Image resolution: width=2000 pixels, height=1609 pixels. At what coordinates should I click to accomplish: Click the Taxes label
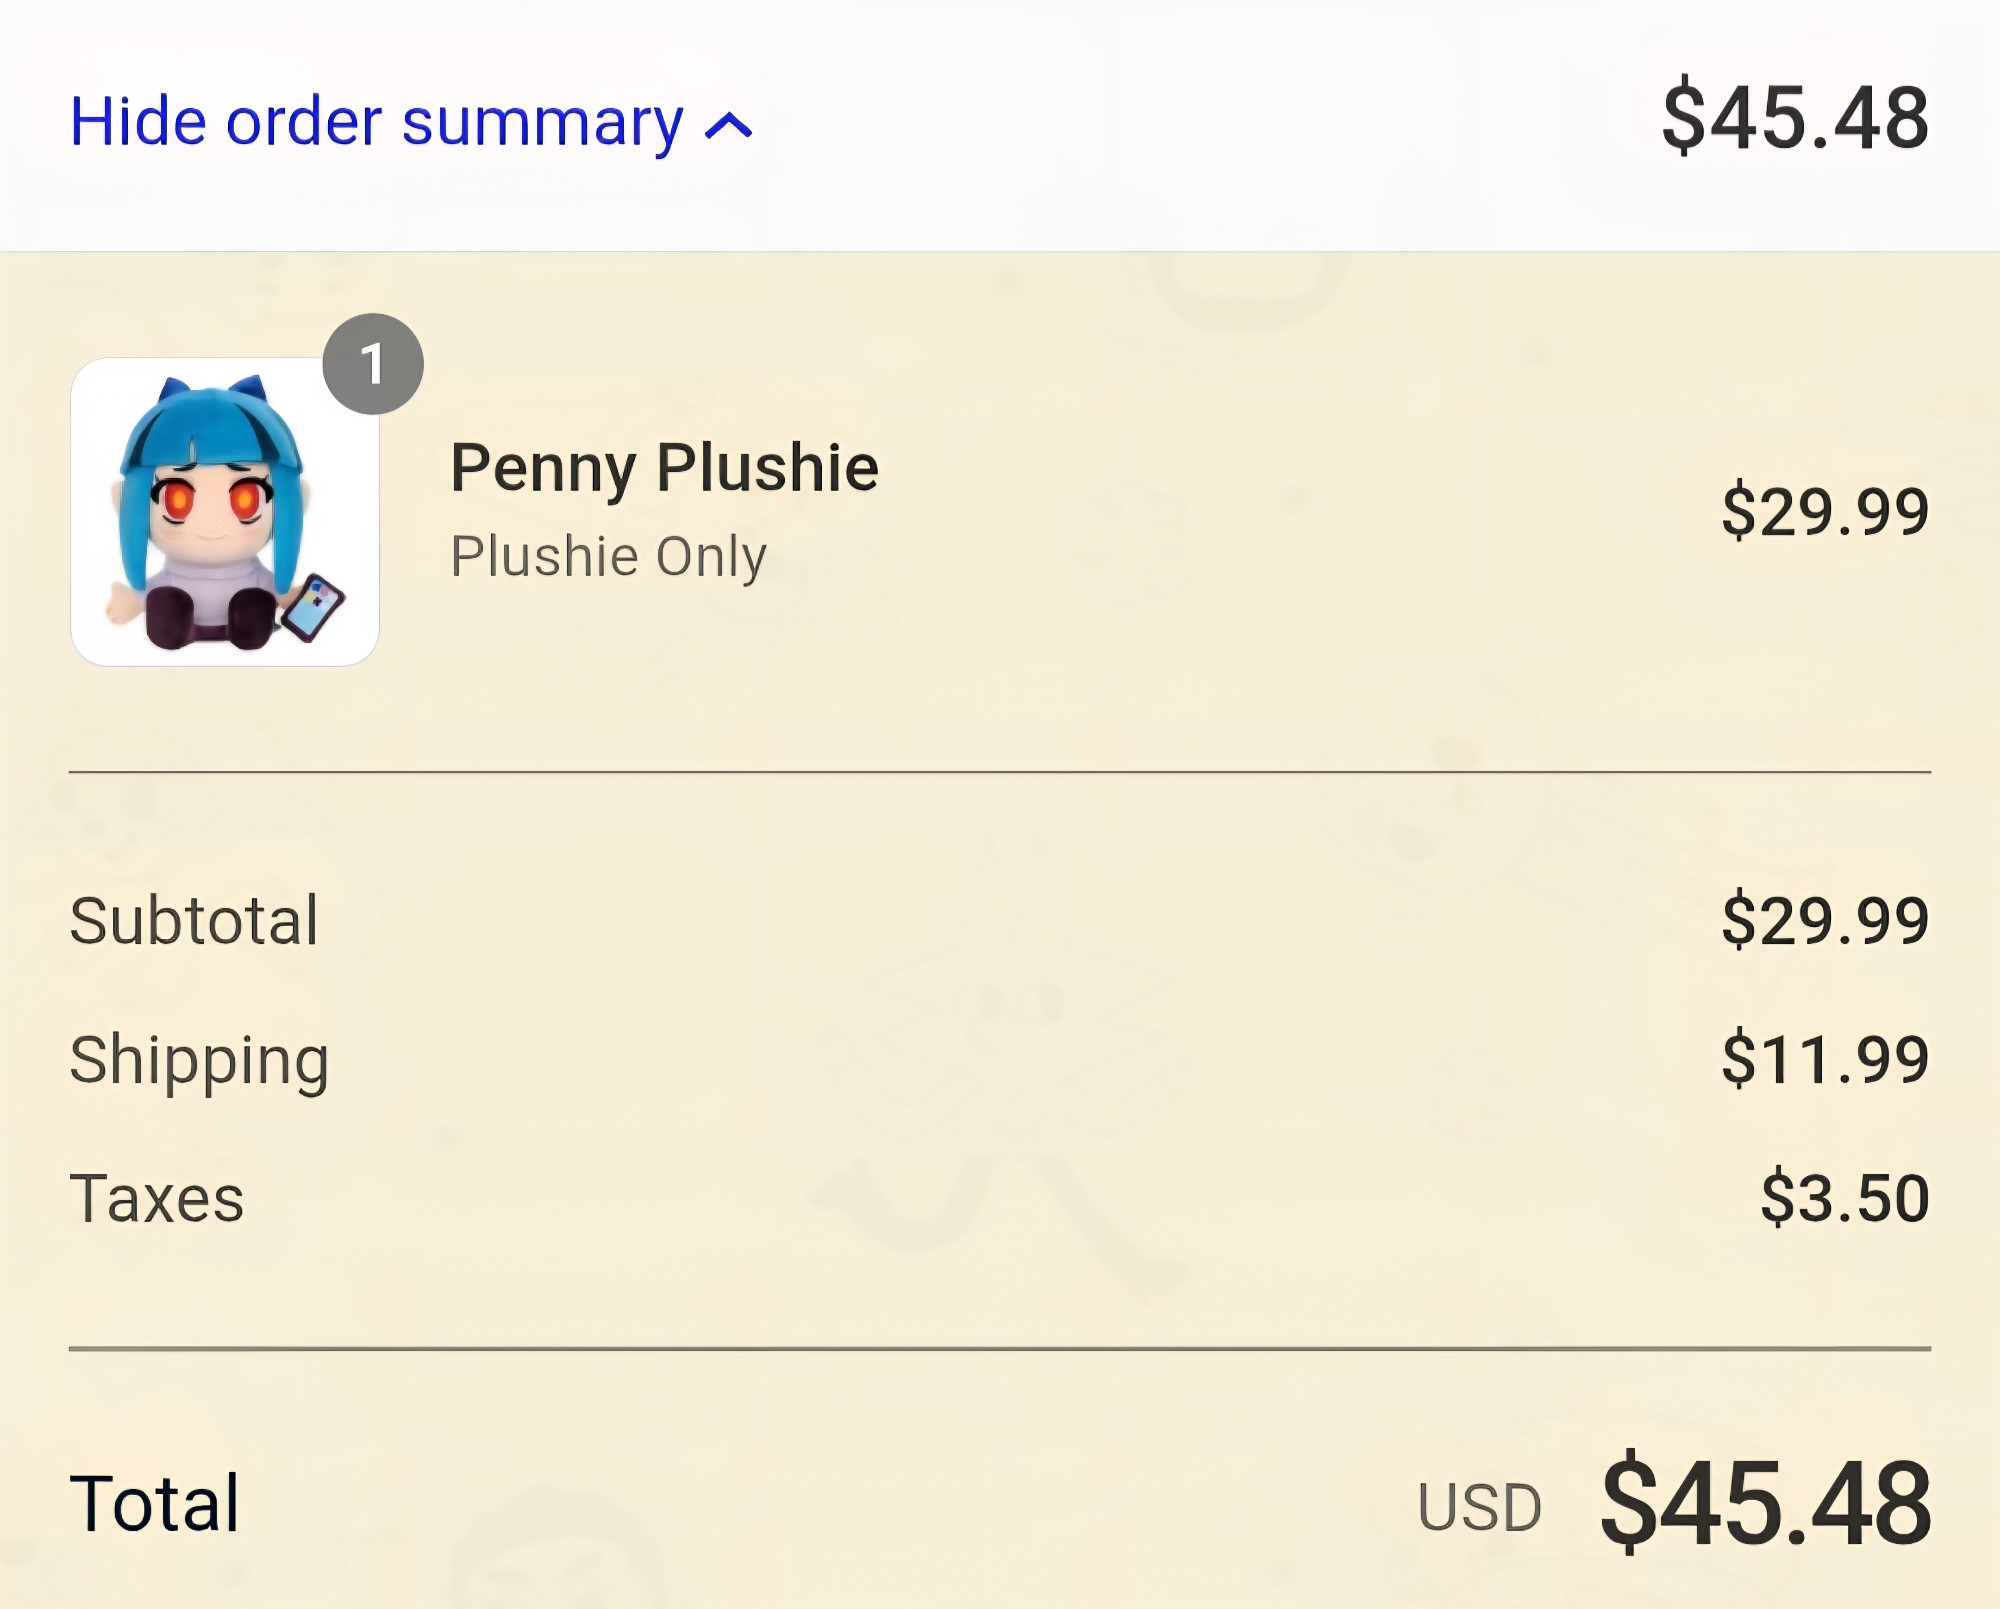tap(156, 1198)
